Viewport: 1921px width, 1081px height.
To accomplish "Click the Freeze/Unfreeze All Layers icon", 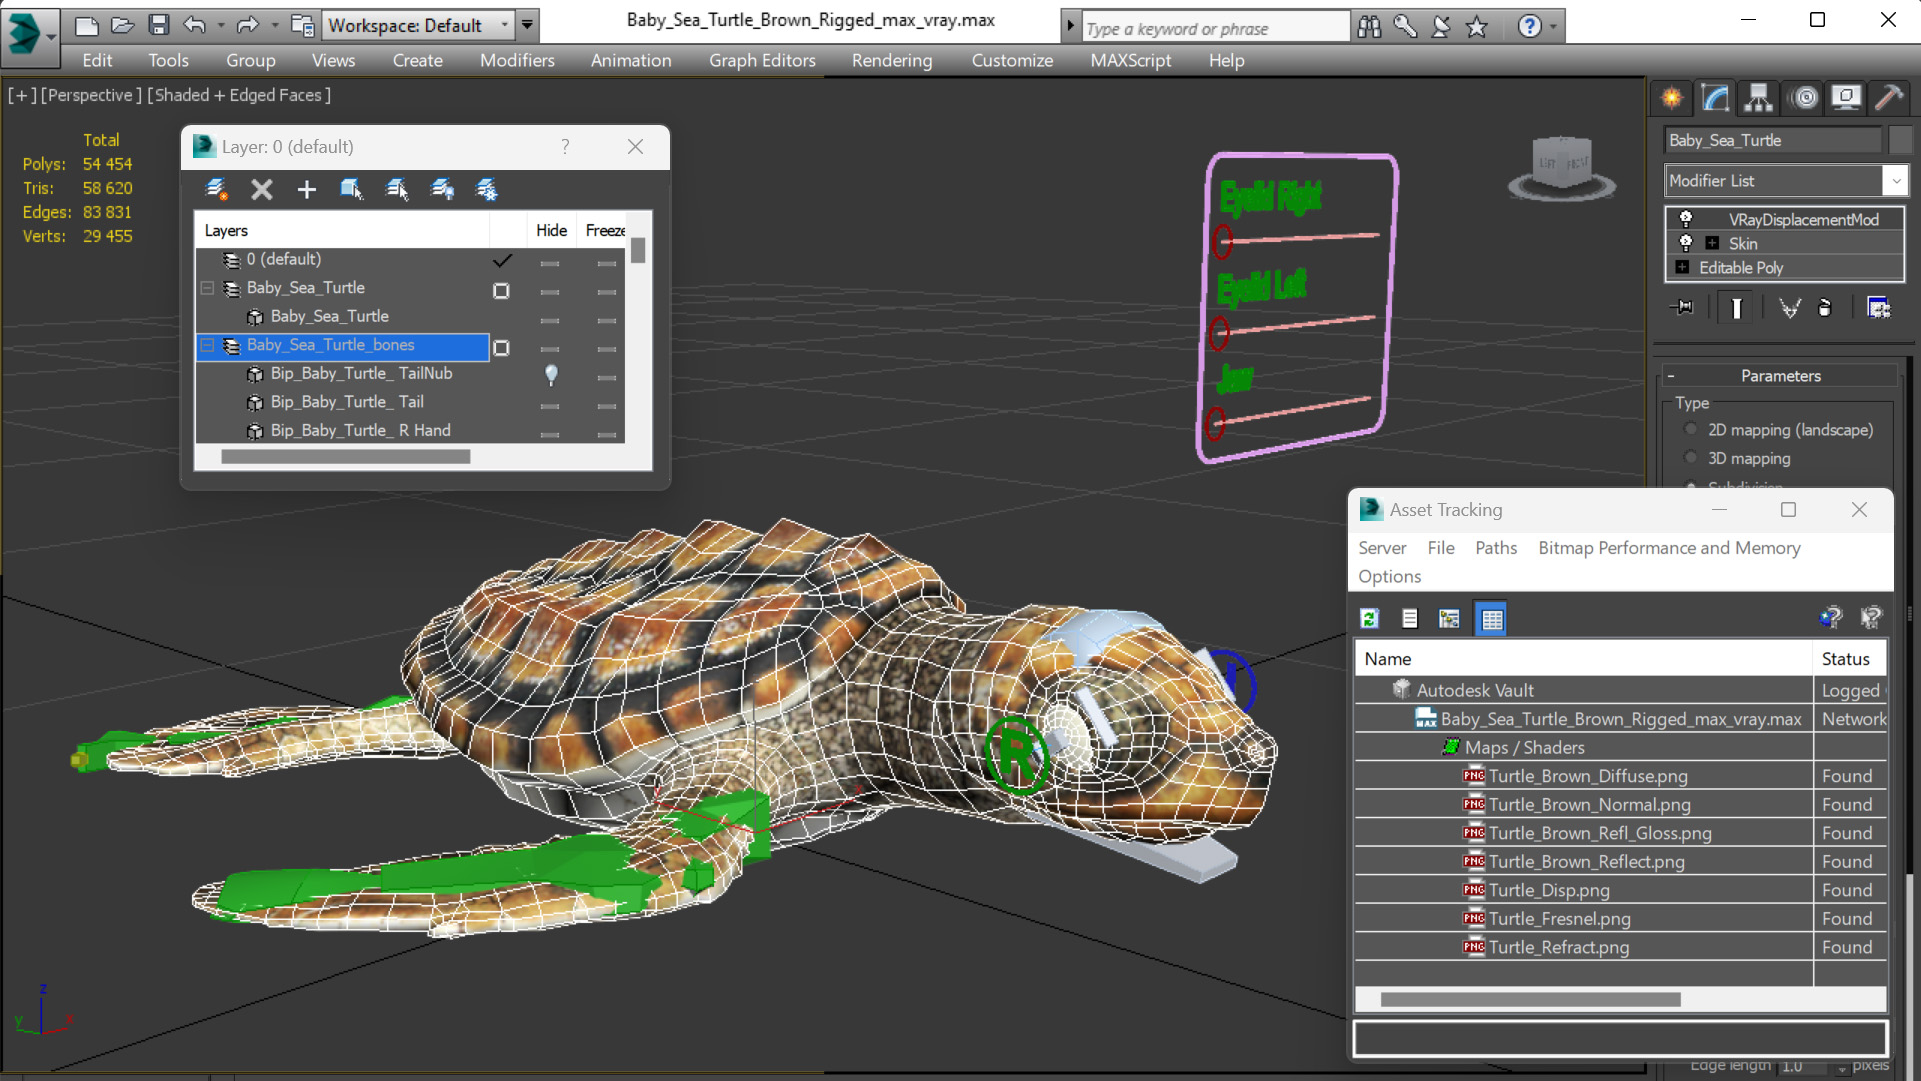I will pyautogui.click(x=487, y=189).
